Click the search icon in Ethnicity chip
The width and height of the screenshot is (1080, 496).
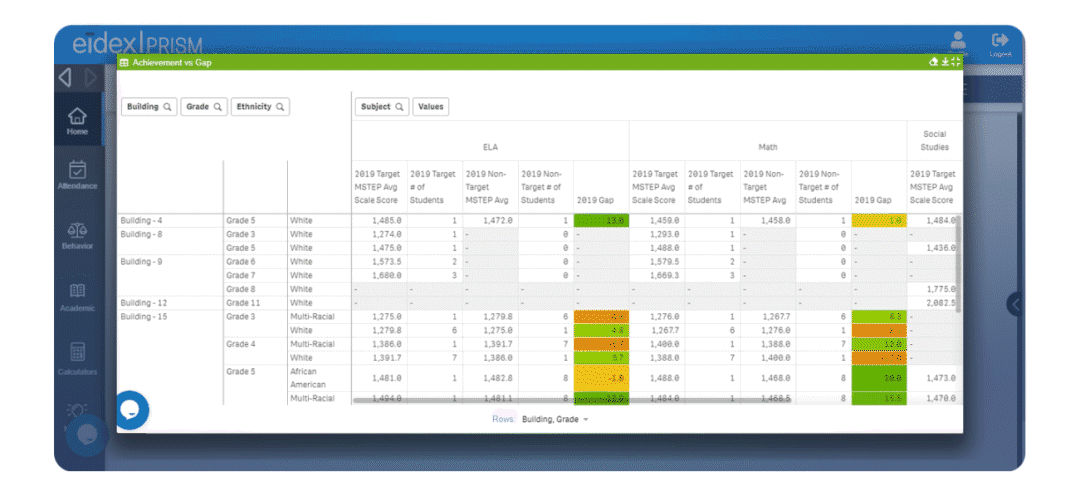[x=280, y=107]
